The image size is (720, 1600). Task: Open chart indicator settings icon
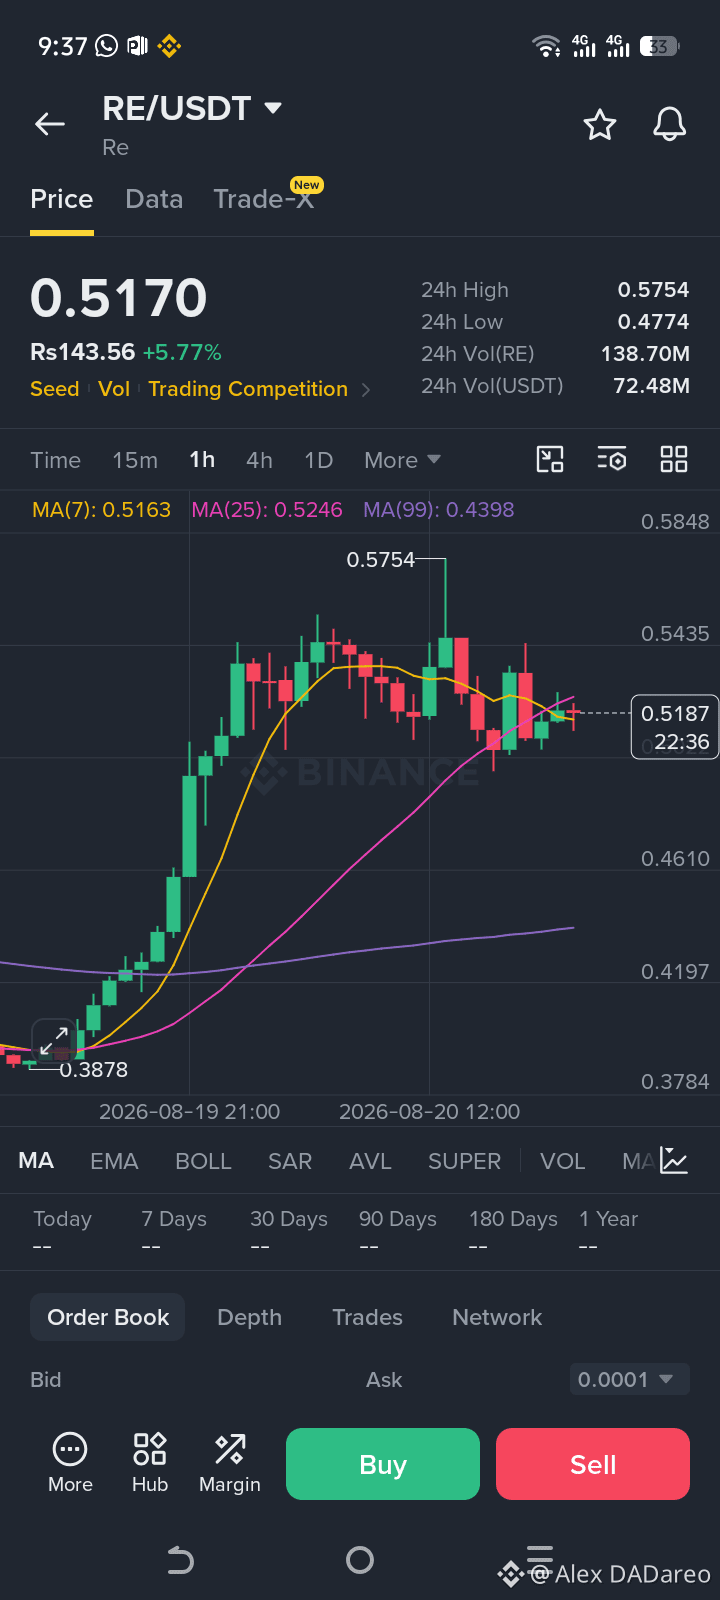[612, 459]
